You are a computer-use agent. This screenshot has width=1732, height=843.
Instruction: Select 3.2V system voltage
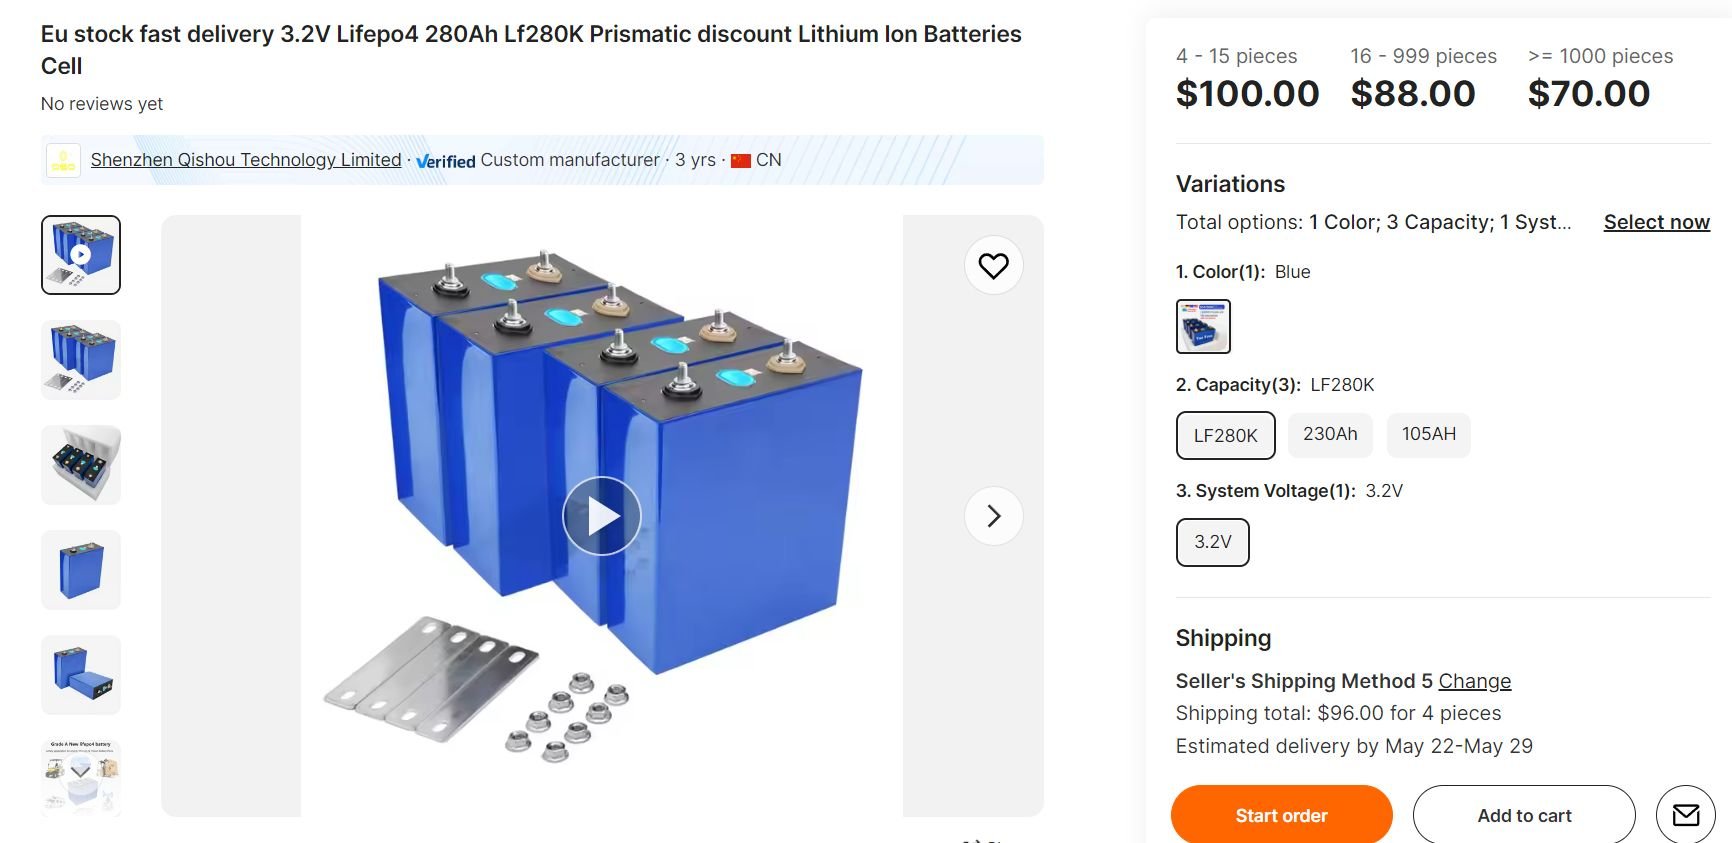[1212, 542]
